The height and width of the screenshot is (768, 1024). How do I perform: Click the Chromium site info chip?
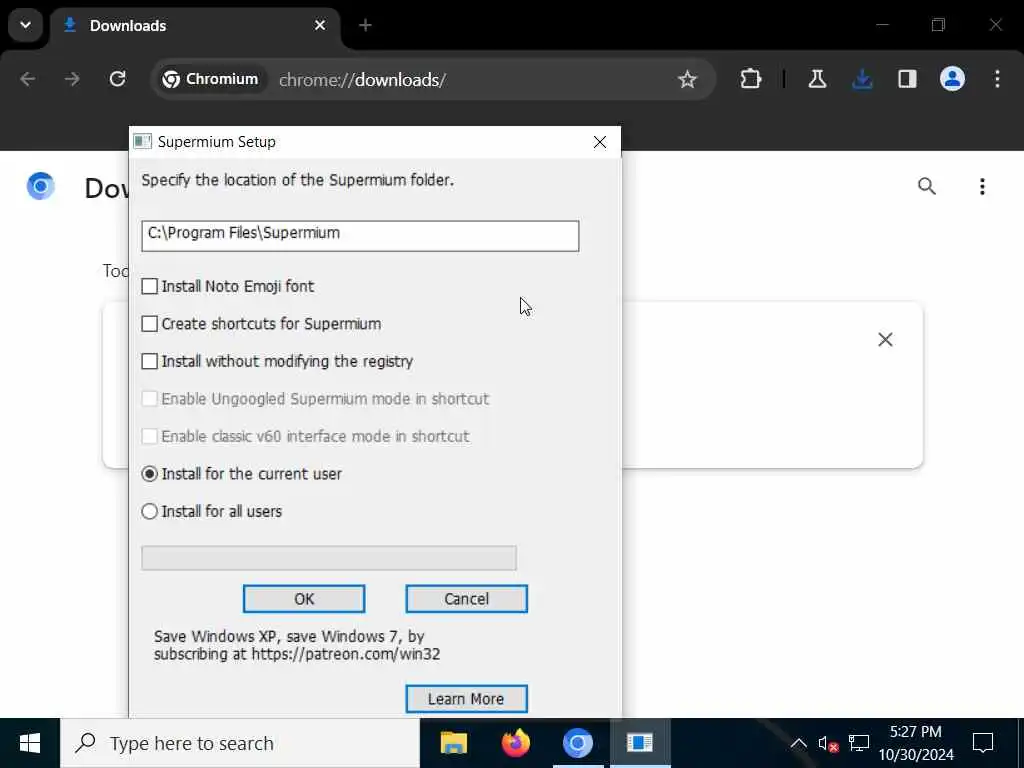pos(210,79)
